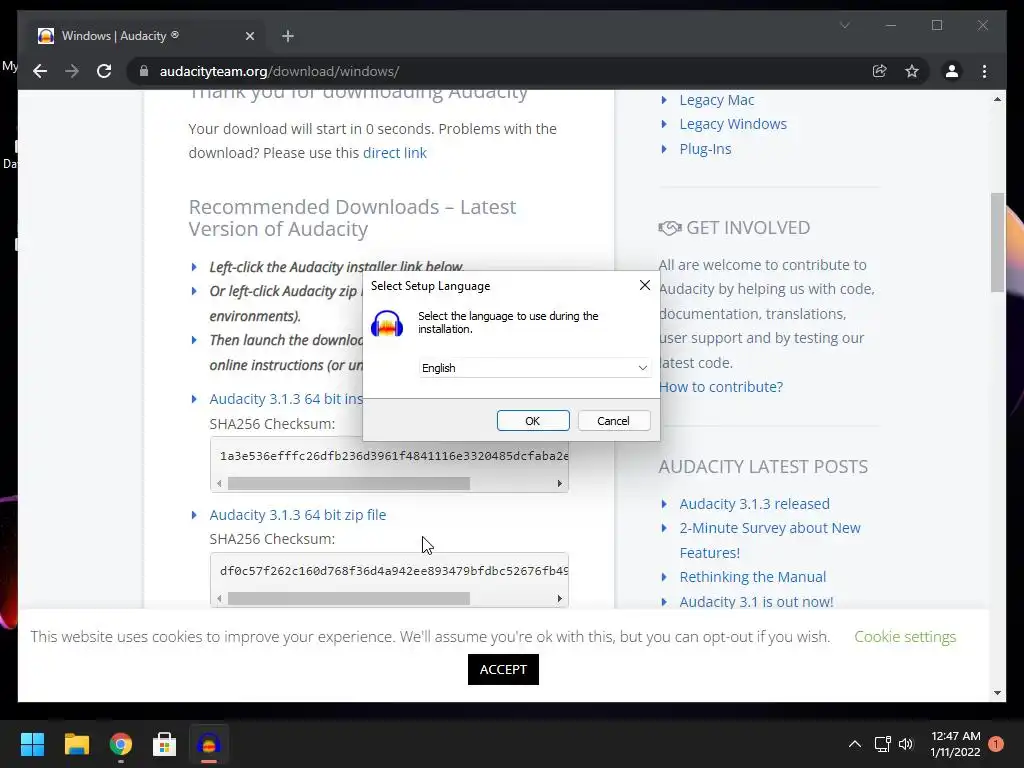Expand the English language dropdown

[534, 368]
